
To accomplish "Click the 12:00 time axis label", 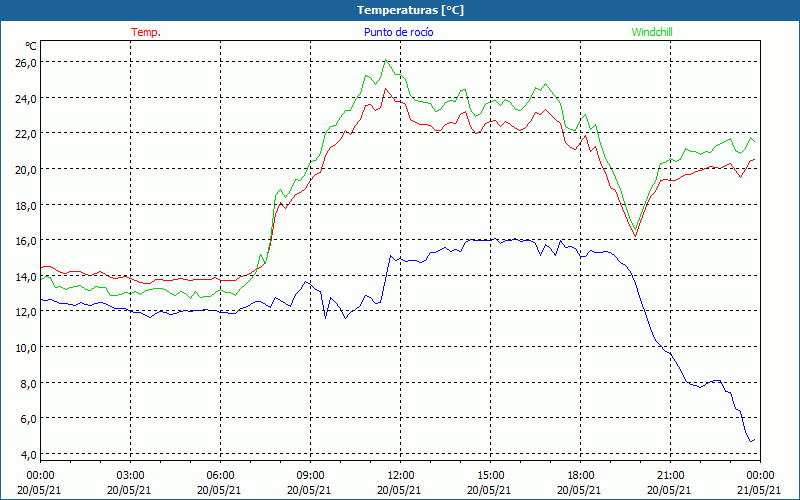I will tap(401, 476).
